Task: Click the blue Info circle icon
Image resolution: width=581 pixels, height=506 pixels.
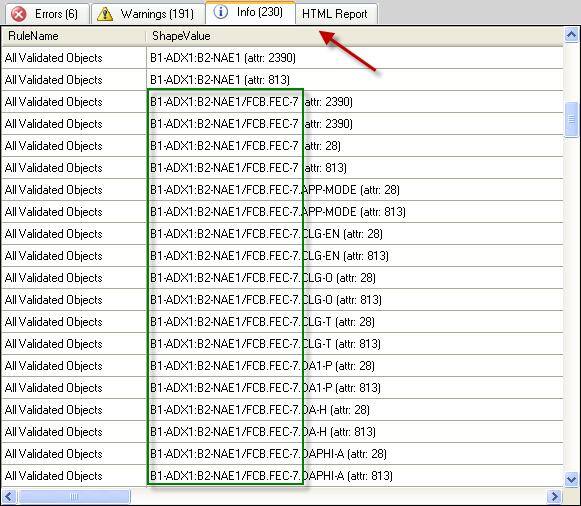Action: click(220, 12)
